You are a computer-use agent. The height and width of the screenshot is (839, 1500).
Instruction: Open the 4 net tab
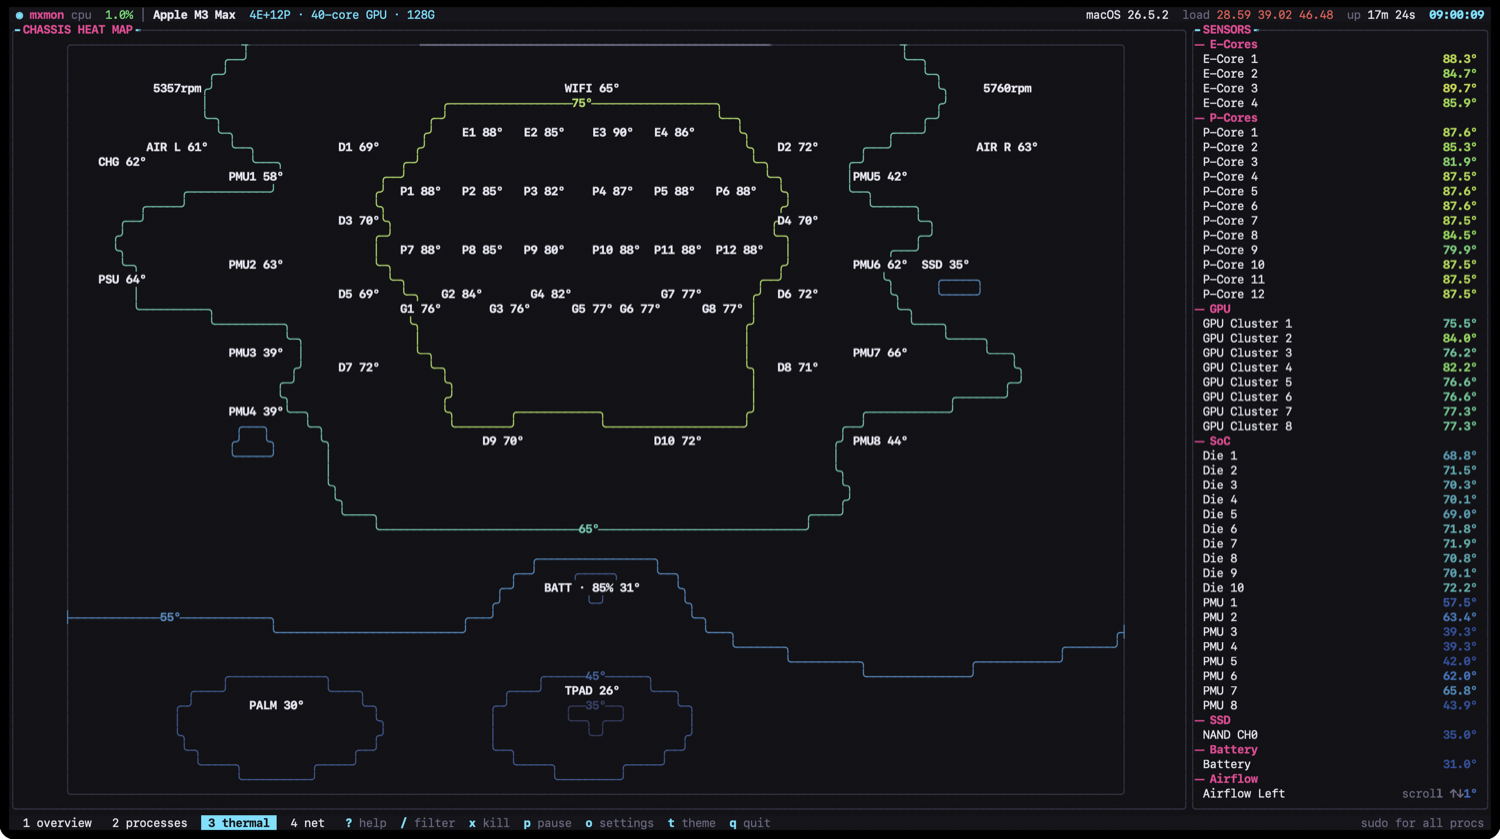[307, 823]
